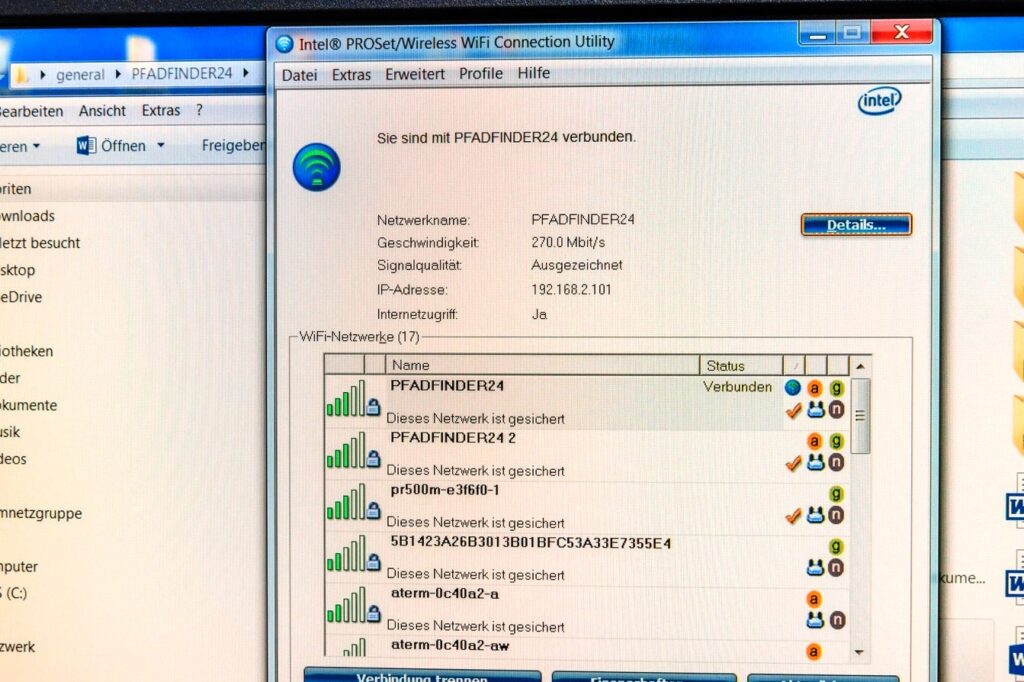Click the lock icon beside PFADFINDER24 2
1024x682 pixels.
(x=373, y=459)
